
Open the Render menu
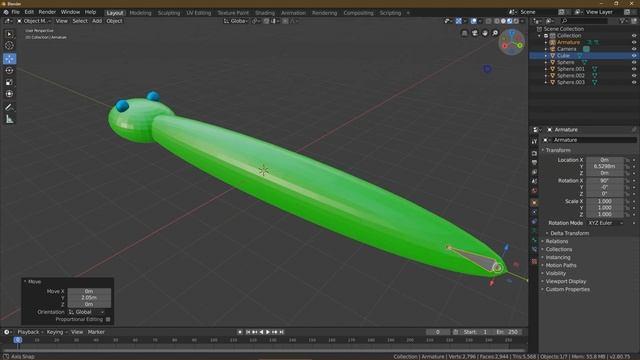pyautogui.click(x=47, y=12)
